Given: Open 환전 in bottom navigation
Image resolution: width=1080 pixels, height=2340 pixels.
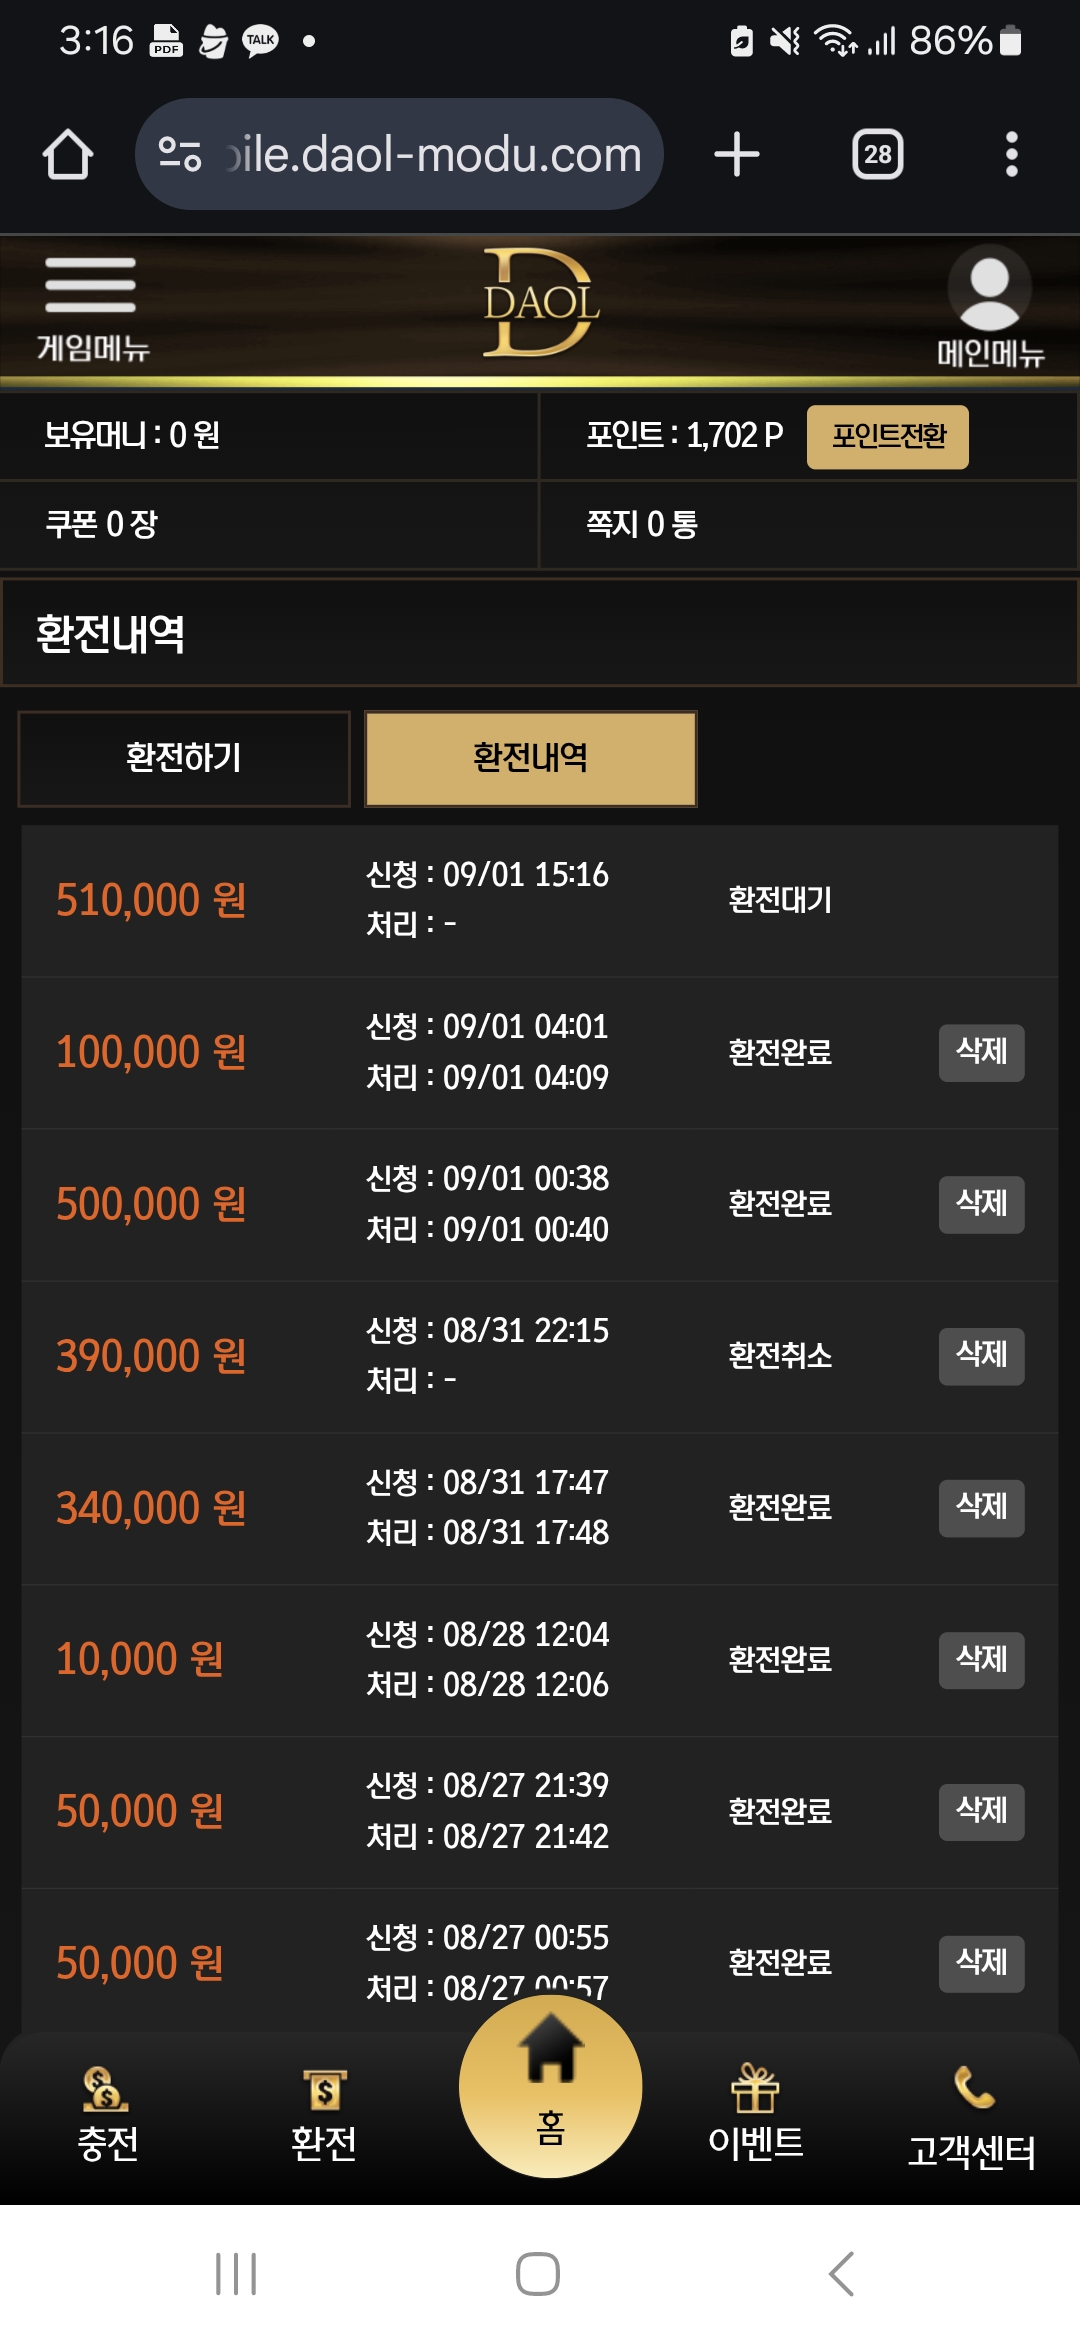Looking at the screenshot, I should (x=323, y=2115).
